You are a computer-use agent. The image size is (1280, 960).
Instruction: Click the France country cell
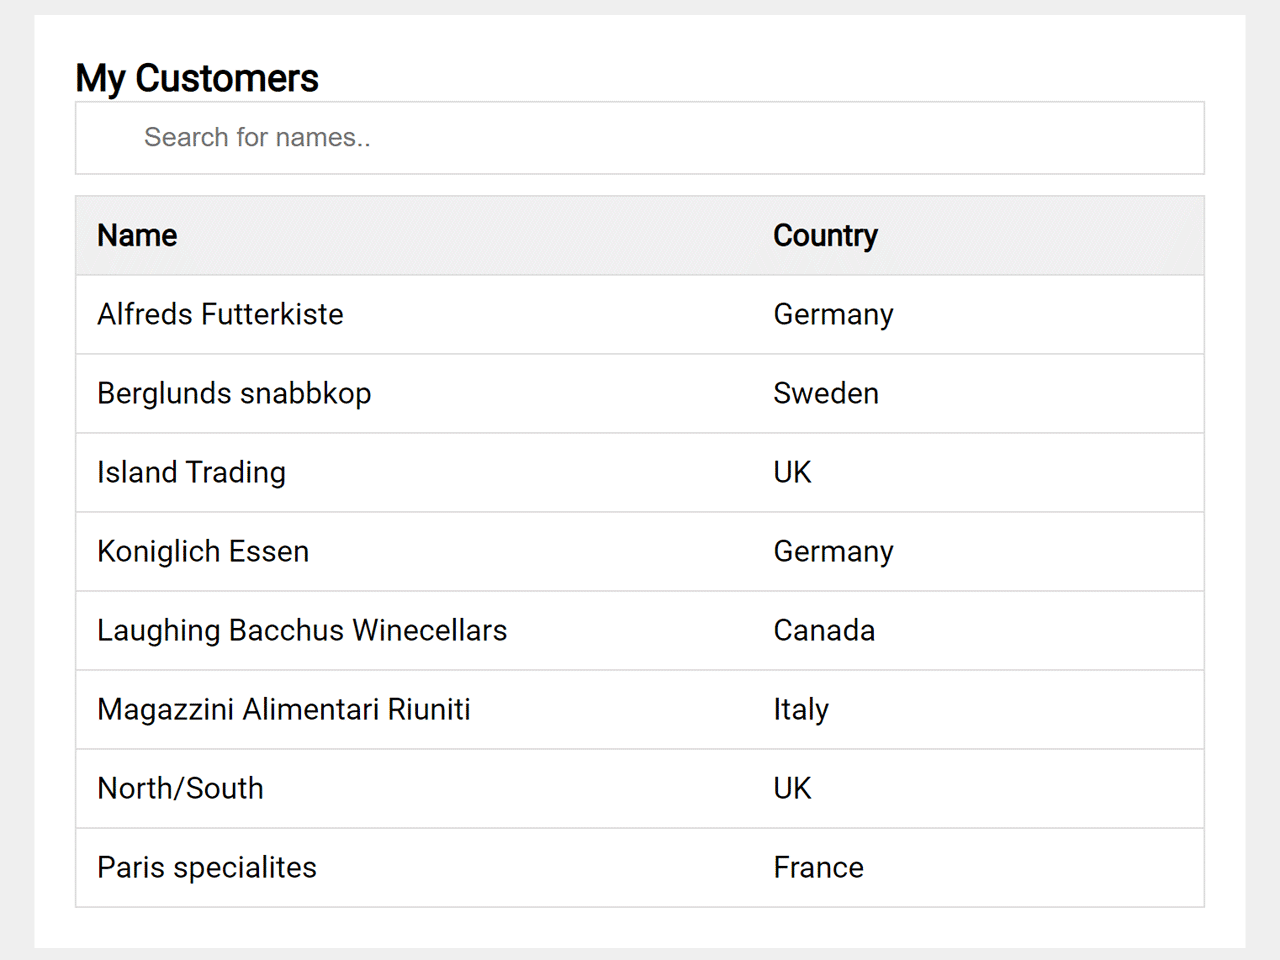click(x=818, y=868)
